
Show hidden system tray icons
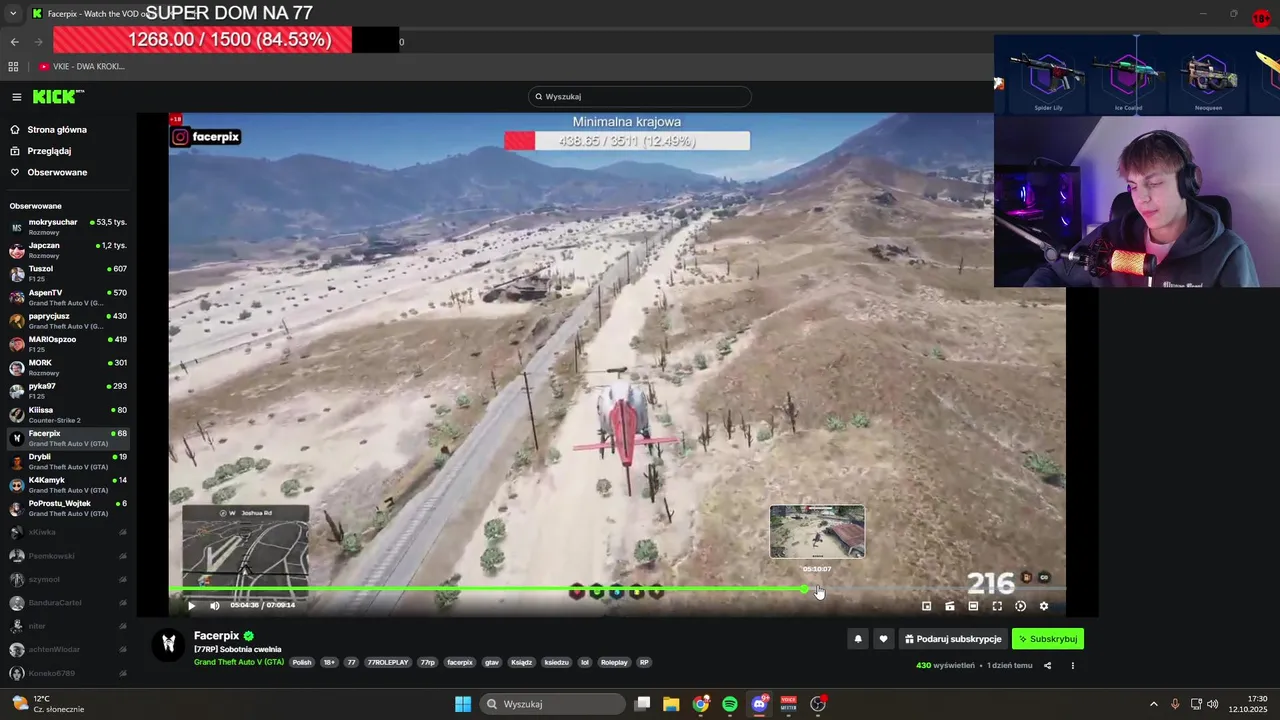pyautogui.click(x=1153, y=704)
